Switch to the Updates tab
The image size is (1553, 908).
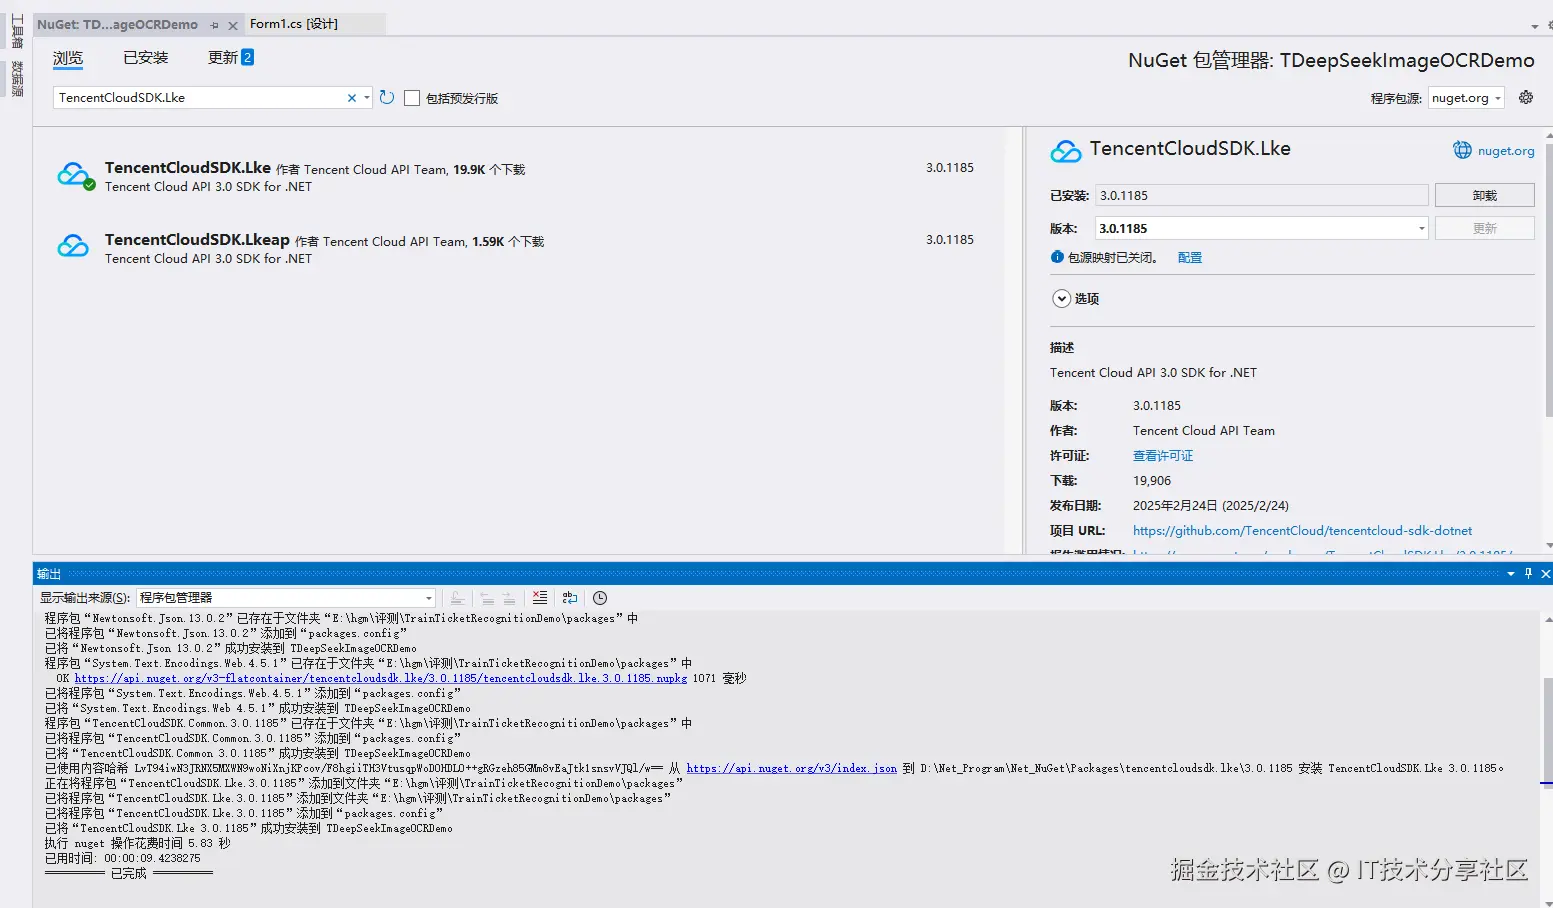point(230,58)
